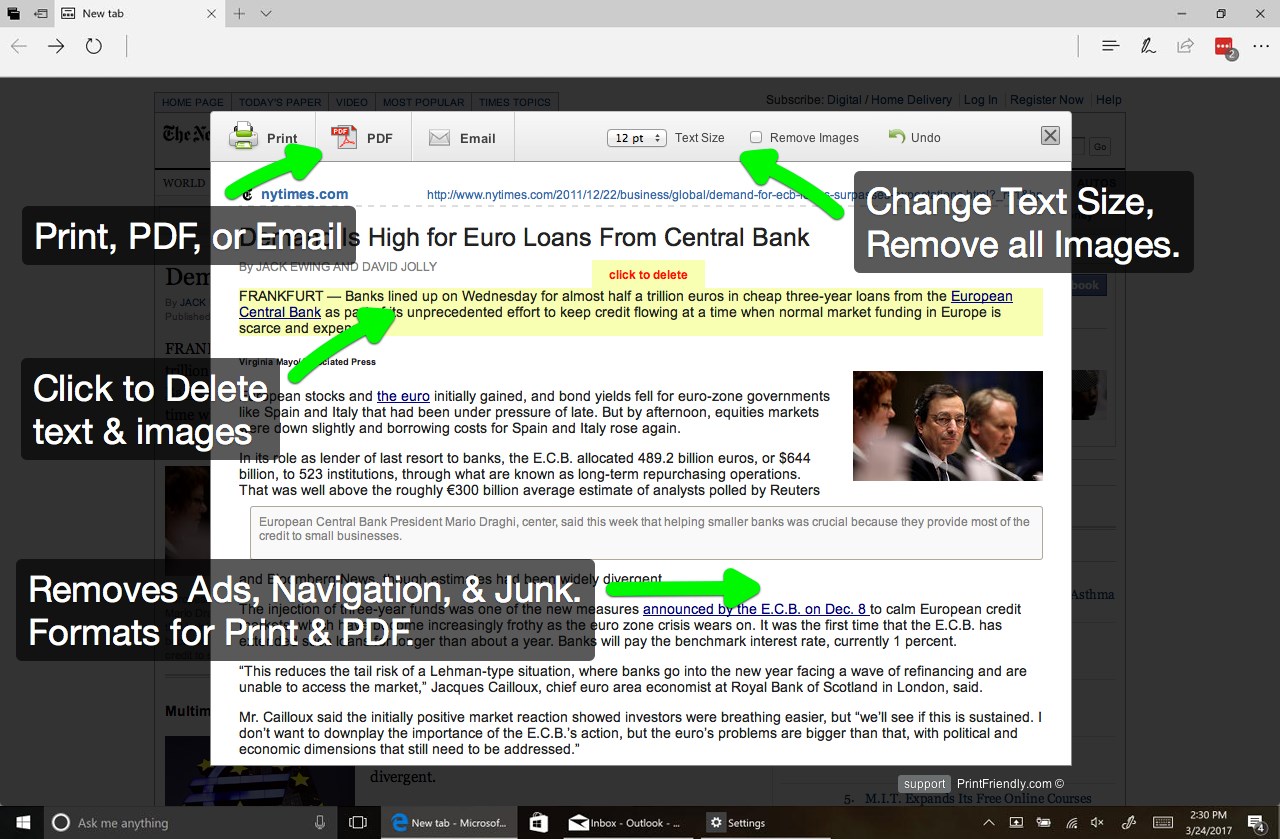Image resolution: width=1280 pixels, height=839 pixels.
Task: Refresh the page in Edge
Action: point(95,46)
